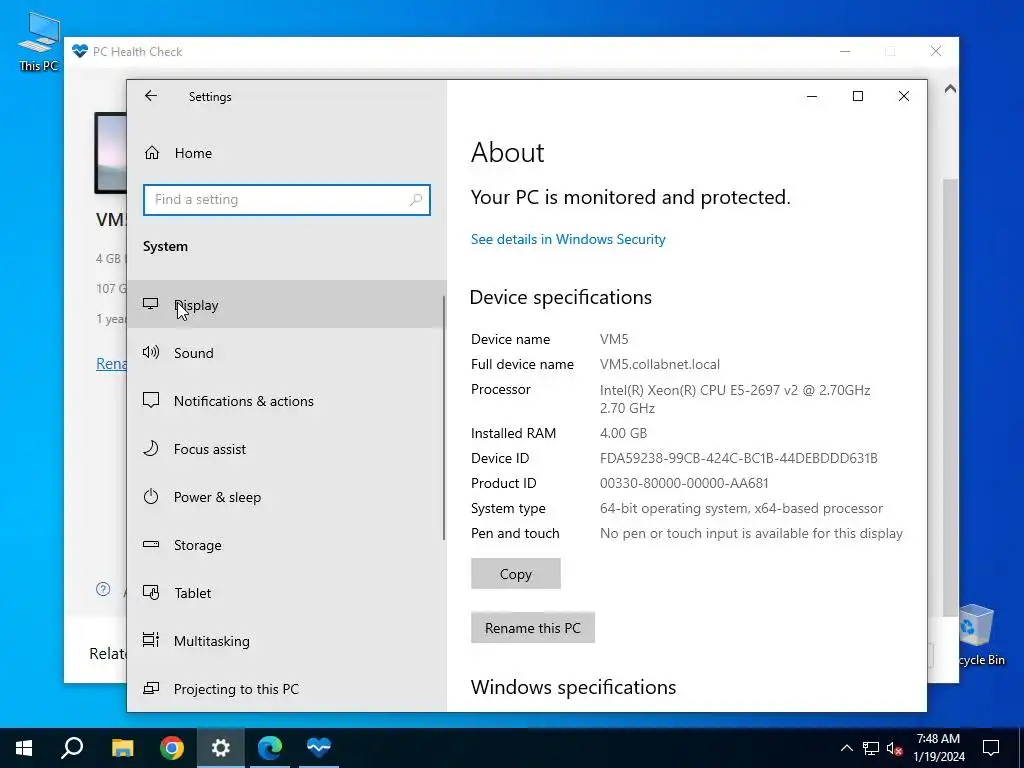Click the Settings sidebar scrollbar
This screenshot has width=1024, height=768.
point(444,418)
